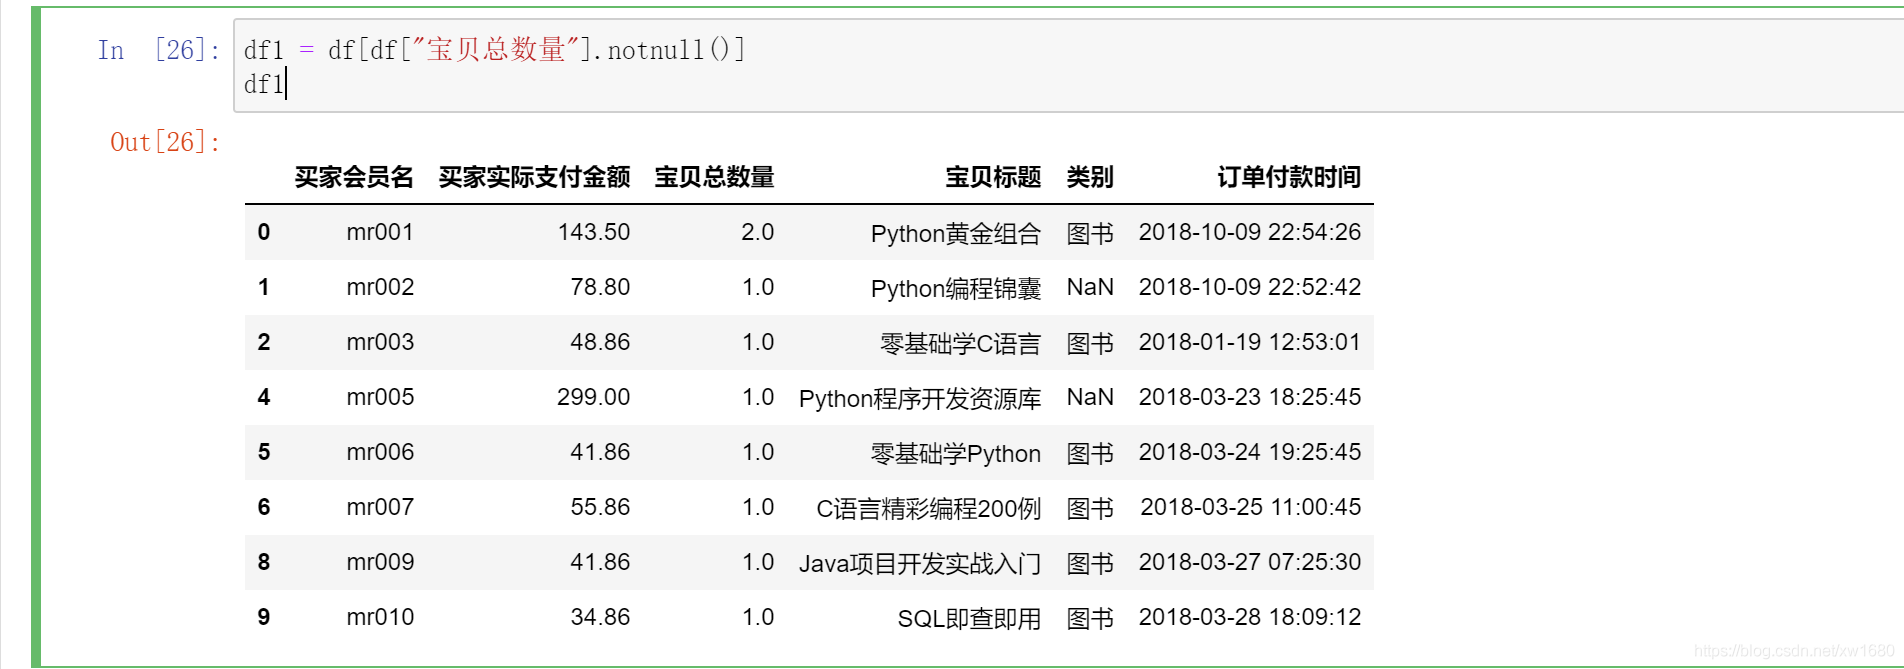Select cell mr001 in row 0
Image resolution: width=1904 pixels, height=669 pixels.
click(x=380, y=232)
